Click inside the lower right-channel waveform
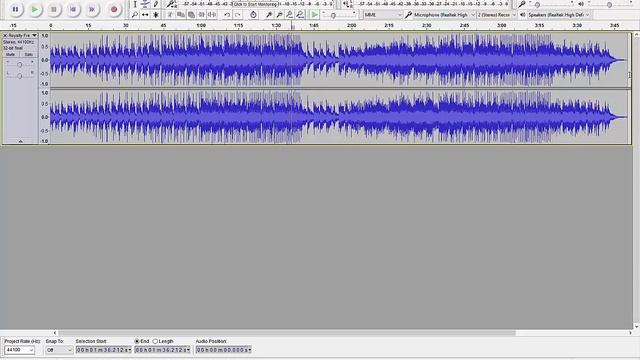 339,117
